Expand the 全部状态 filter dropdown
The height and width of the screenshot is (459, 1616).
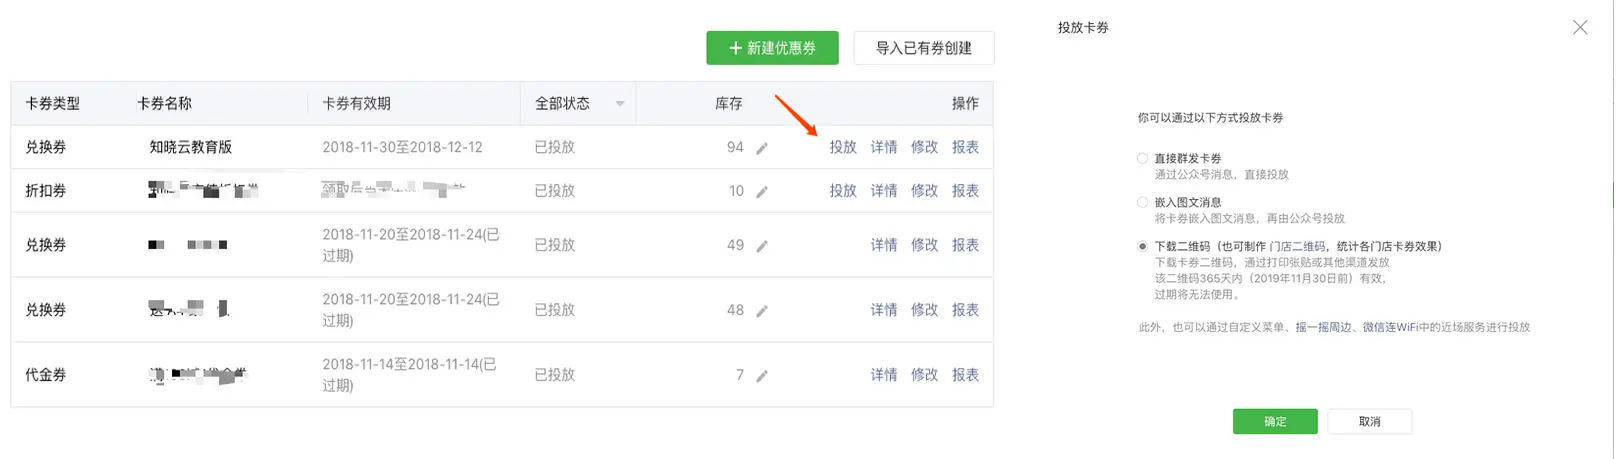point(620,104)
